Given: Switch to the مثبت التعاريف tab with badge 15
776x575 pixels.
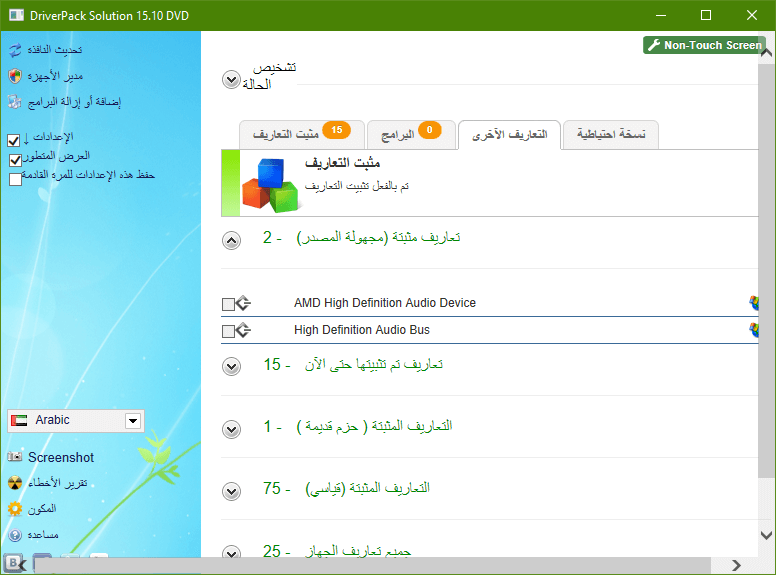Looking at the screenshot, I should [x=302, y=135].
